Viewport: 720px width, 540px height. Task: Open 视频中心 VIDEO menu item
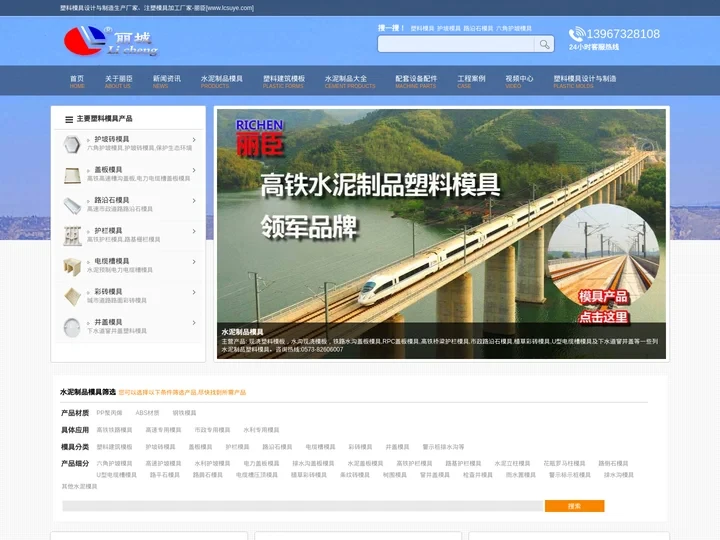[519, 81]
